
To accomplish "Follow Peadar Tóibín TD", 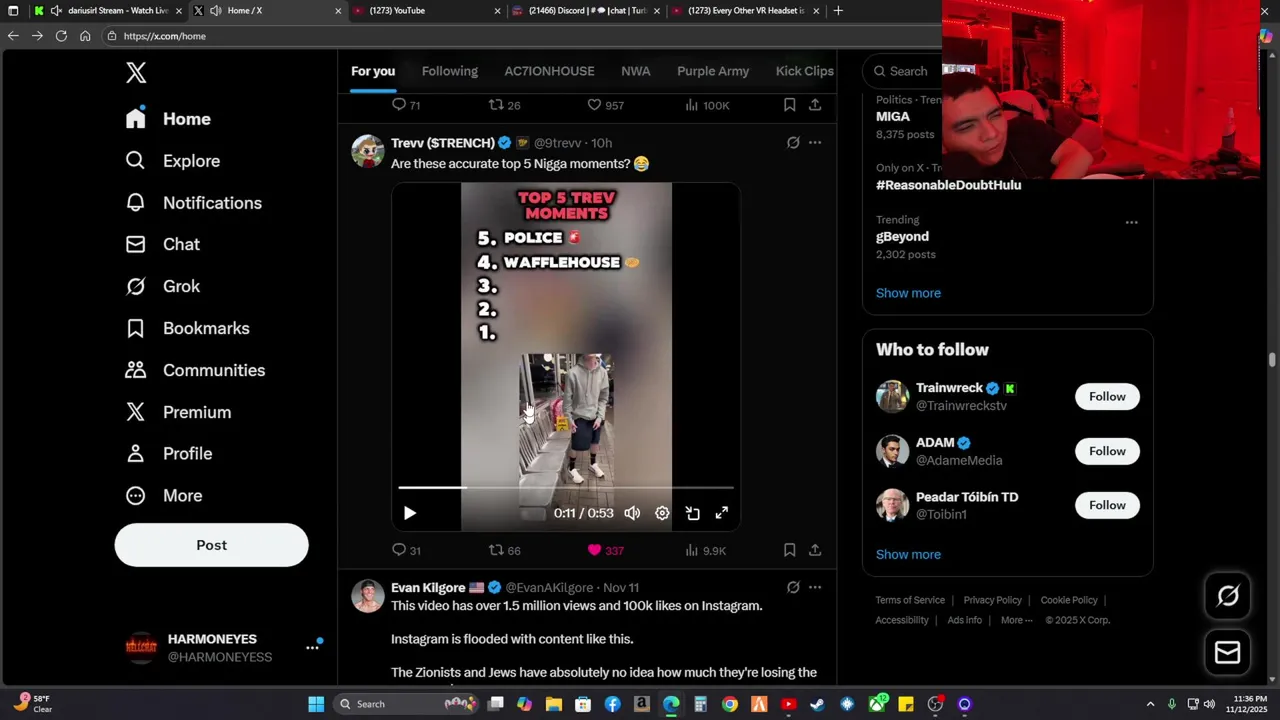I will click(1107, 505).
